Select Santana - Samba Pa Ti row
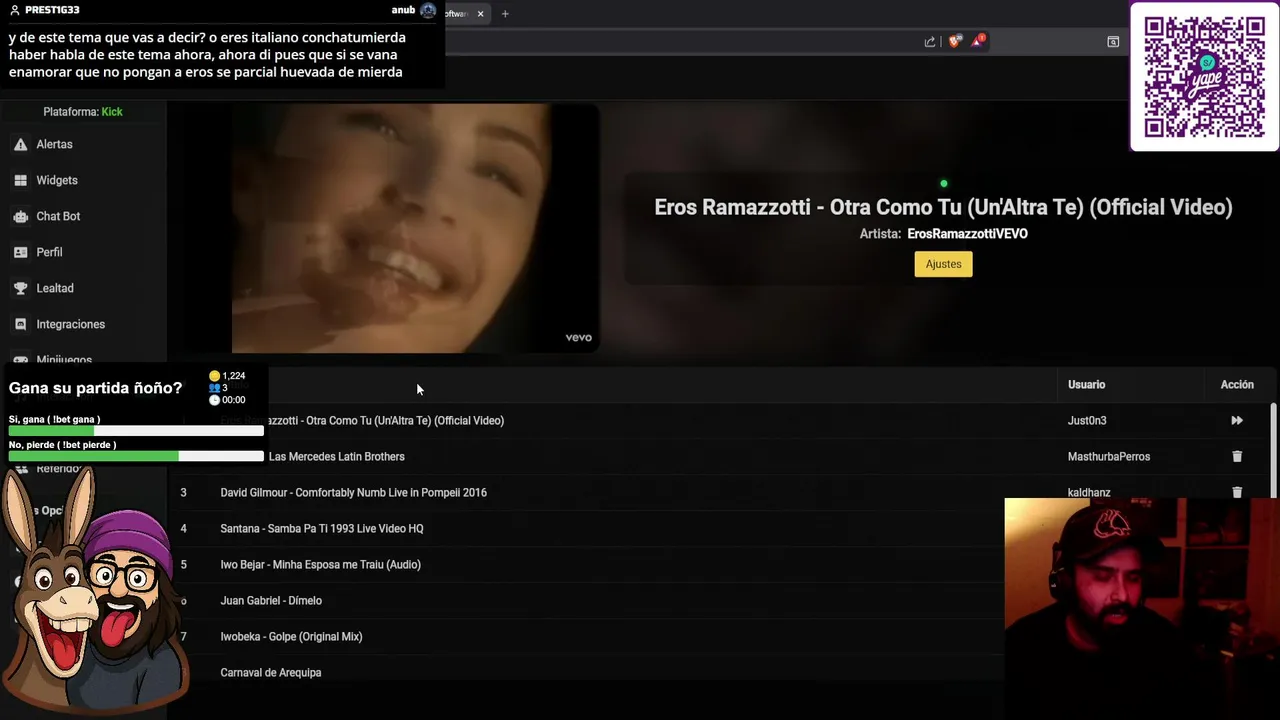This screenshot has height=720, width=1280. coord(586,528)
